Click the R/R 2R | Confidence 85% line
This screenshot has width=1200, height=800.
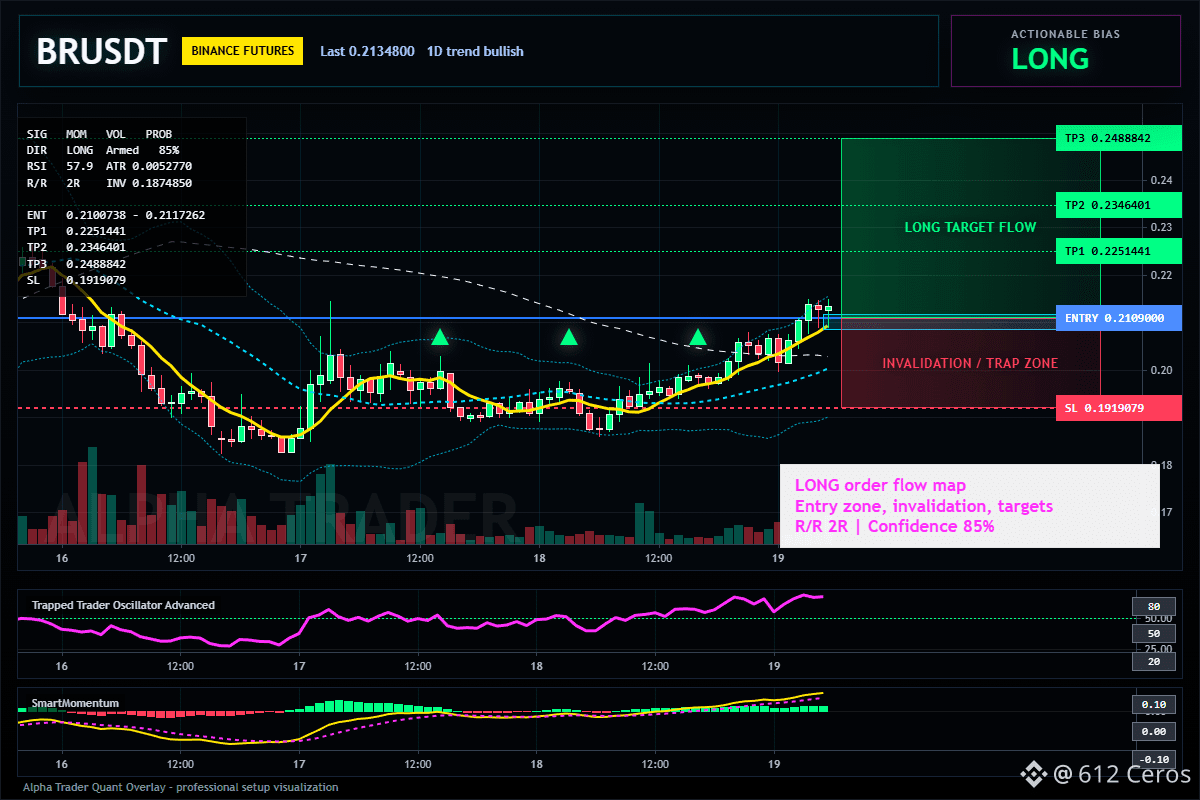click(894, 526)
